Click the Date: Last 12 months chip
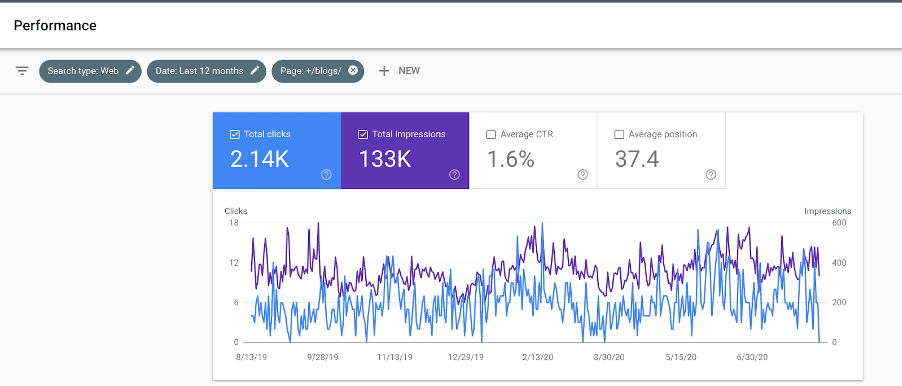The image size is (902, 386). click(x=207, y=71)
